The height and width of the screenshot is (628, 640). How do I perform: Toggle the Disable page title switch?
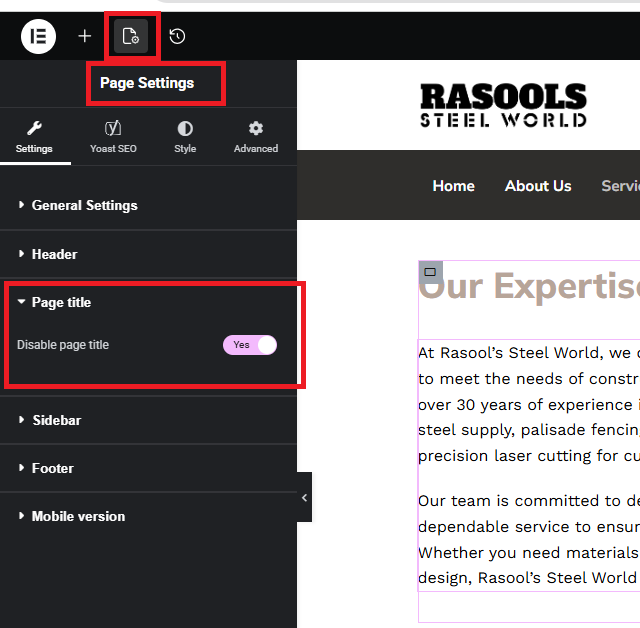pyautogui.click(x=250, y=345)
